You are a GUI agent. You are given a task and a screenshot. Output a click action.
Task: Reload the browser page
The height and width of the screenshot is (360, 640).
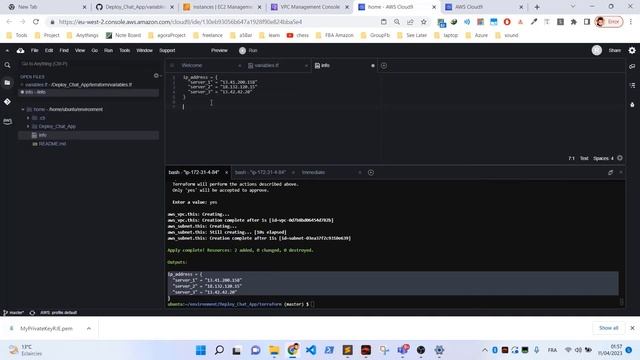pos(36,22)
